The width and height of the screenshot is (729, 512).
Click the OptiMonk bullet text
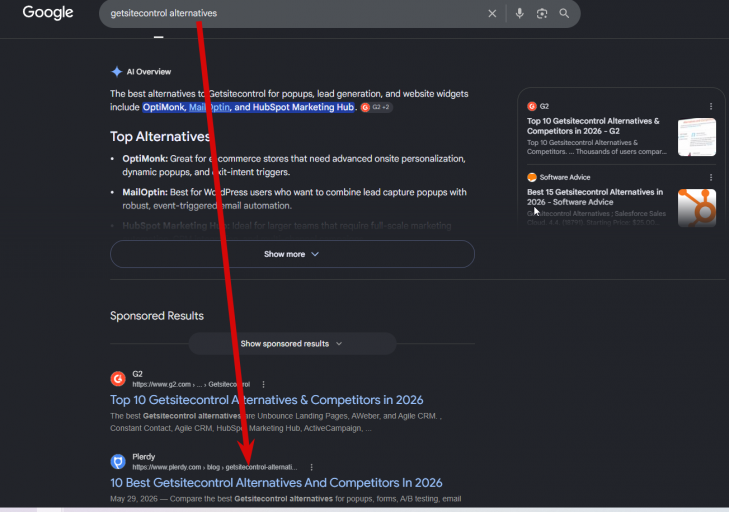coord(294,165)
